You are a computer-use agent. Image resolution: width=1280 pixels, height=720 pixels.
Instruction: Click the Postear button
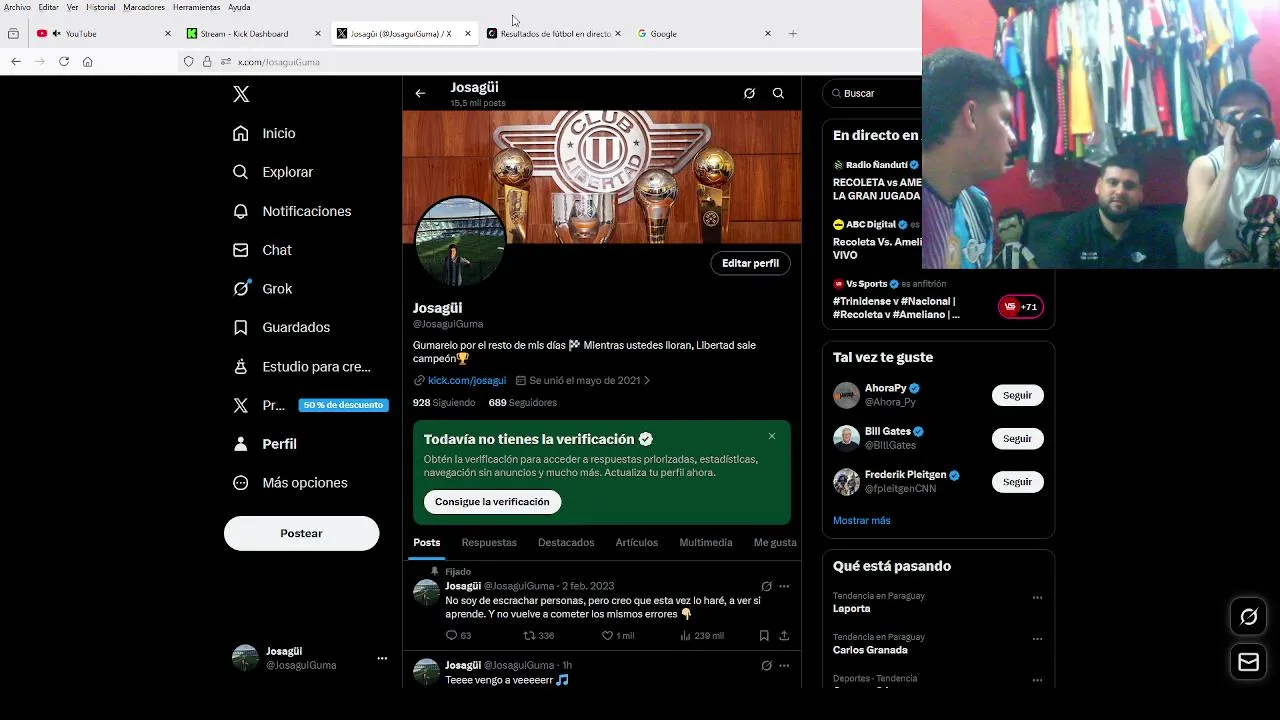(x=301, y=533)
